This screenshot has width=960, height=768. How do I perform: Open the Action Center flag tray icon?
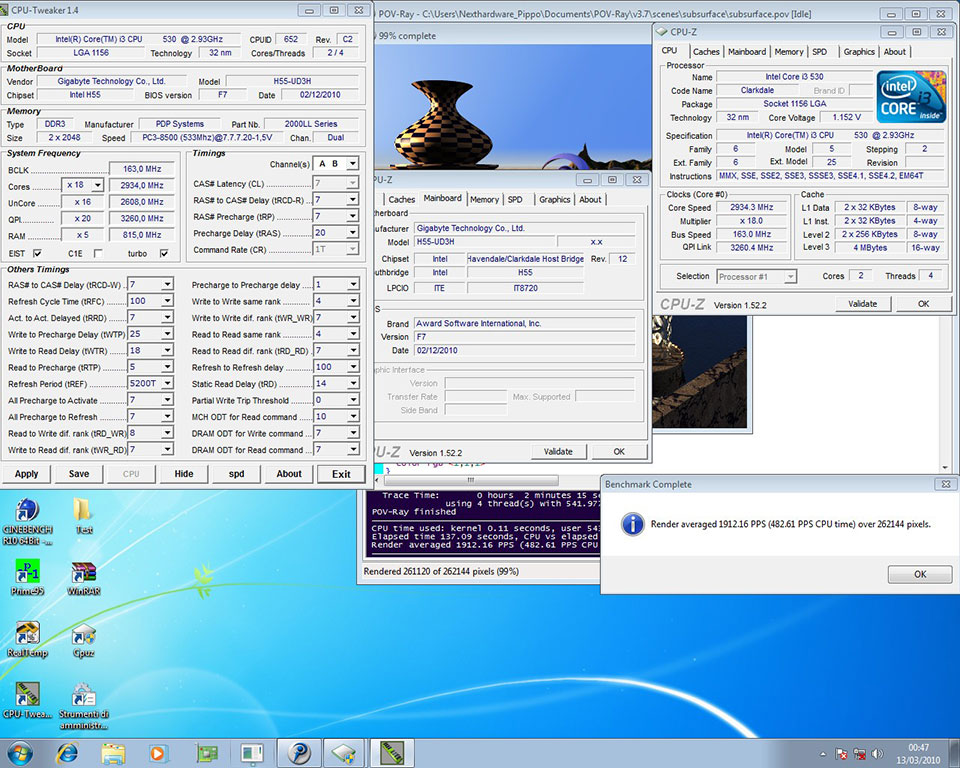[x=842, y=754]
